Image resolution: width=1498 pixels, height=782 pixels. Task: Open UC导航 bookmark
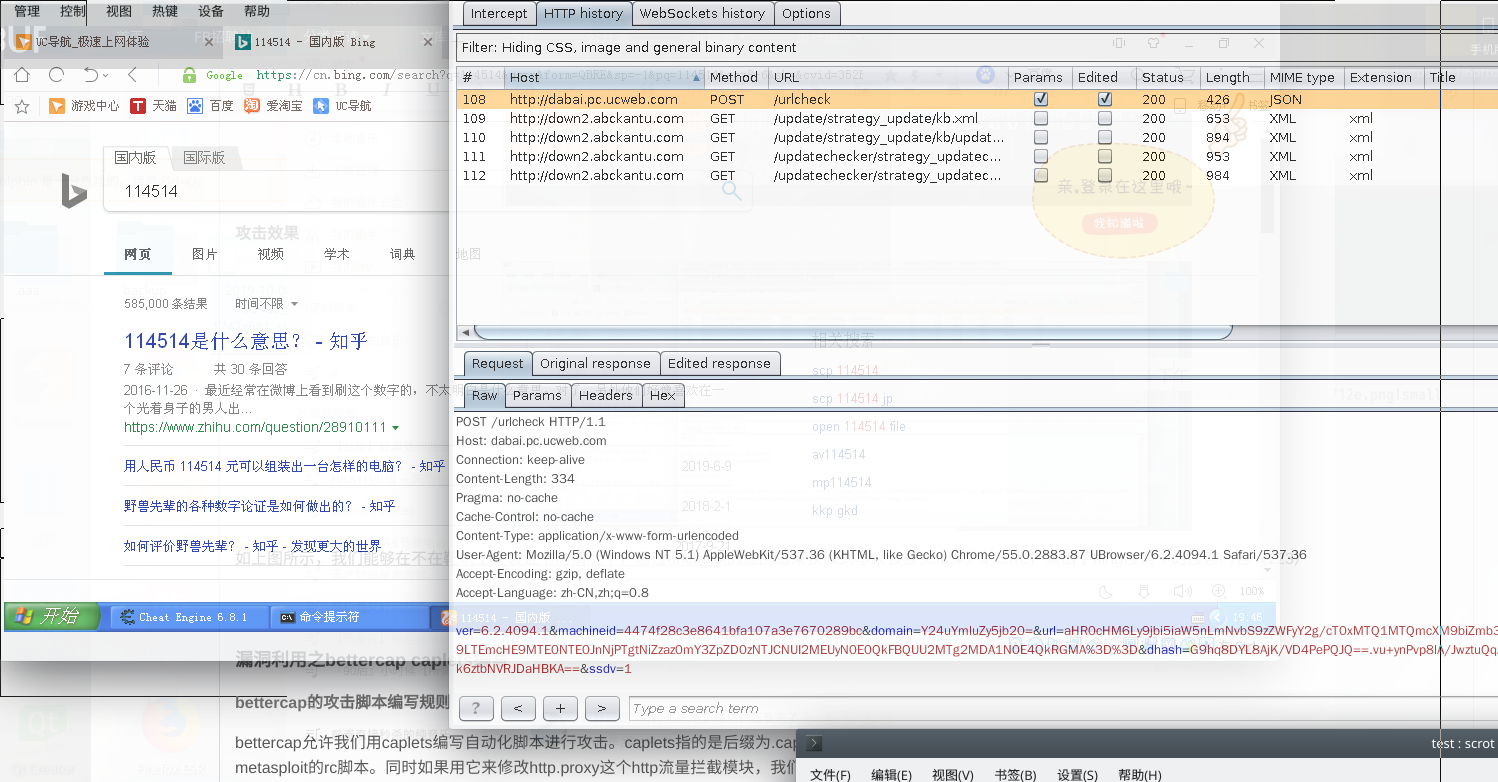[342, 105]
